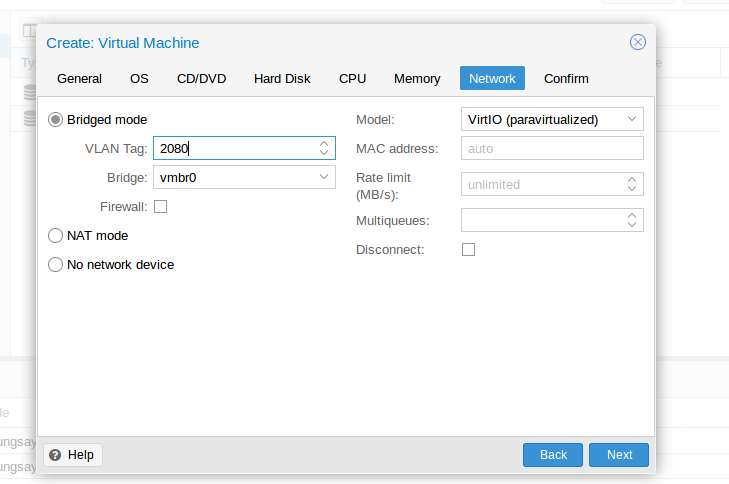Go to the Confirm tab
The image size is (729, 484).
[x=566, y=79]
